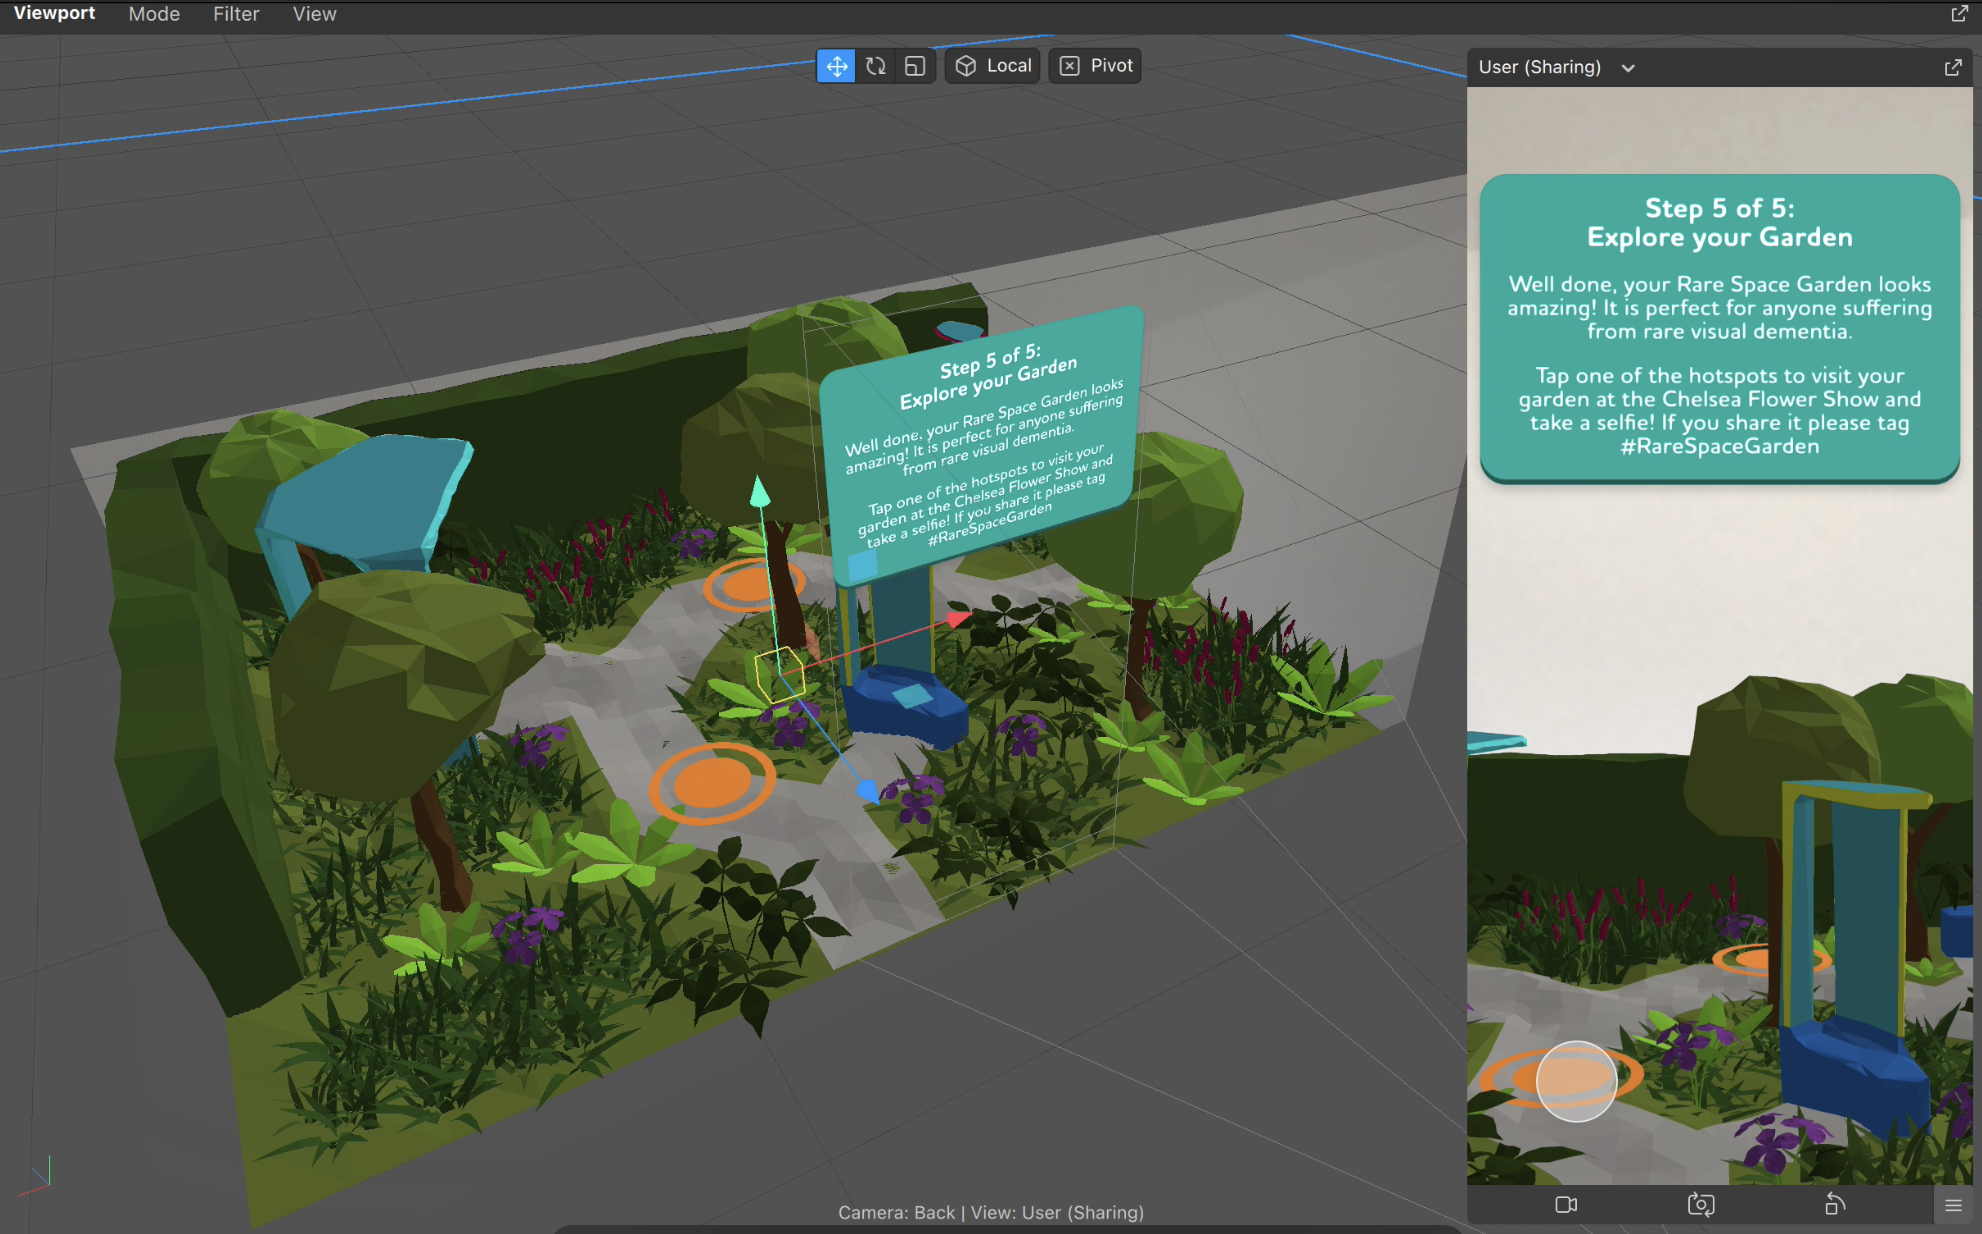The width and height of the screenshot is (1982, 1234).
Task: Open the hamburger menu in the phone preview
Action: 1955,1205
